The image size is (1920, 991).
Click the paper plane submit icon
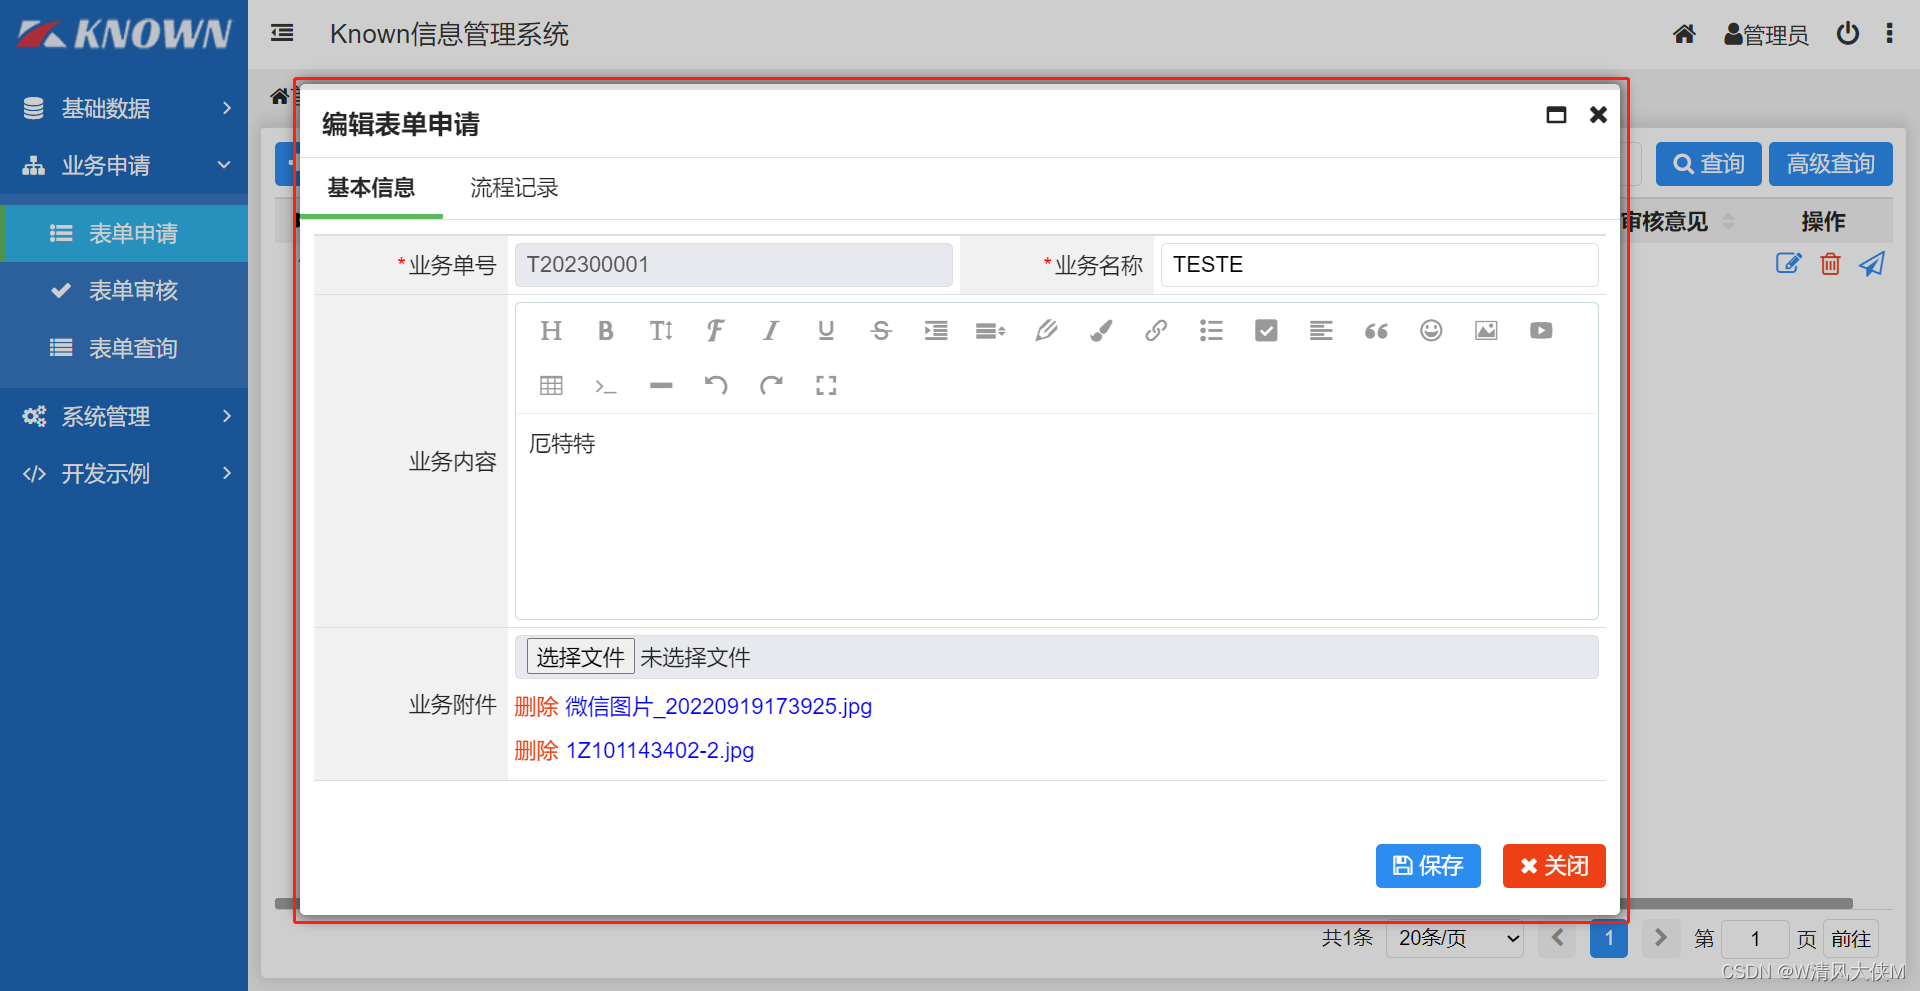[1872, 264]
